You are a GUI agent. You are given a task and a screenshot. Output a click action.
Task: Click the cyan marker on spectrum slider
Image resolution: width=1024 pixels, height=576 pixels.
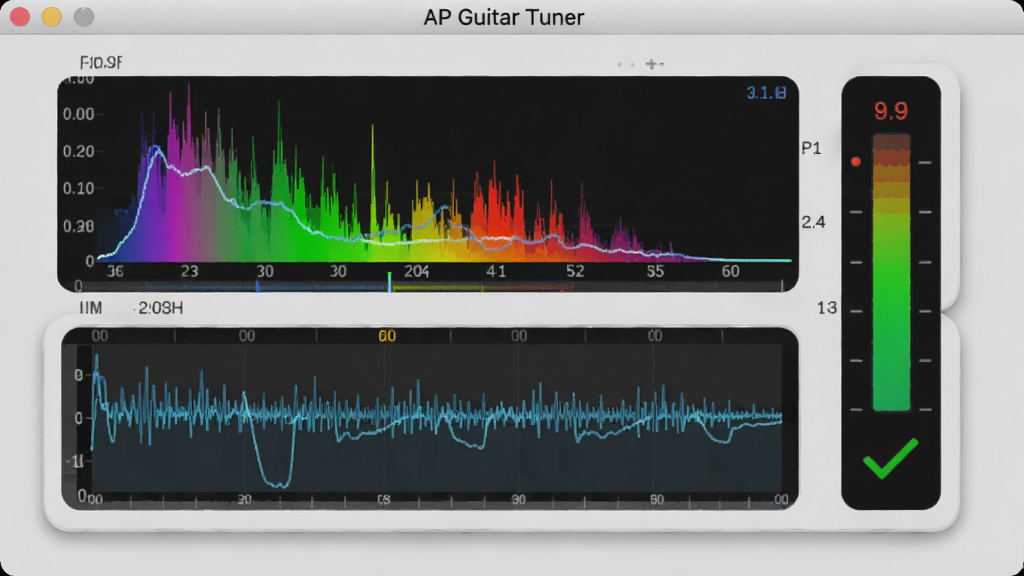[389, 282]
